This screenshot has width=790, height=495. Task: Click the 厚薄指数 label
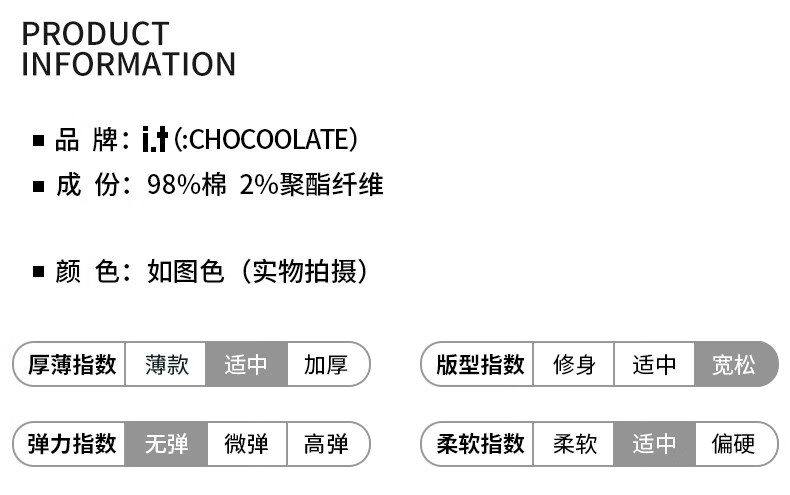click(73, 364)
